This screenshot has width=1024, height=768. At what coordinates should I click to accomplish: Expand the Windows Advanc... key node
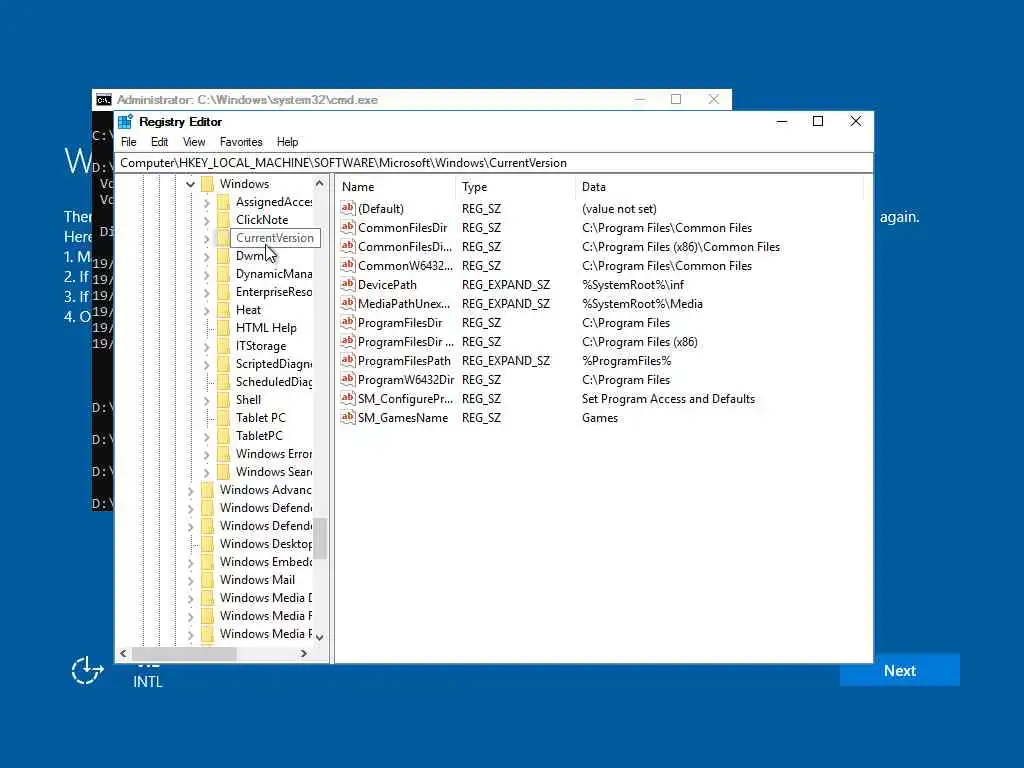coord(191,490)
